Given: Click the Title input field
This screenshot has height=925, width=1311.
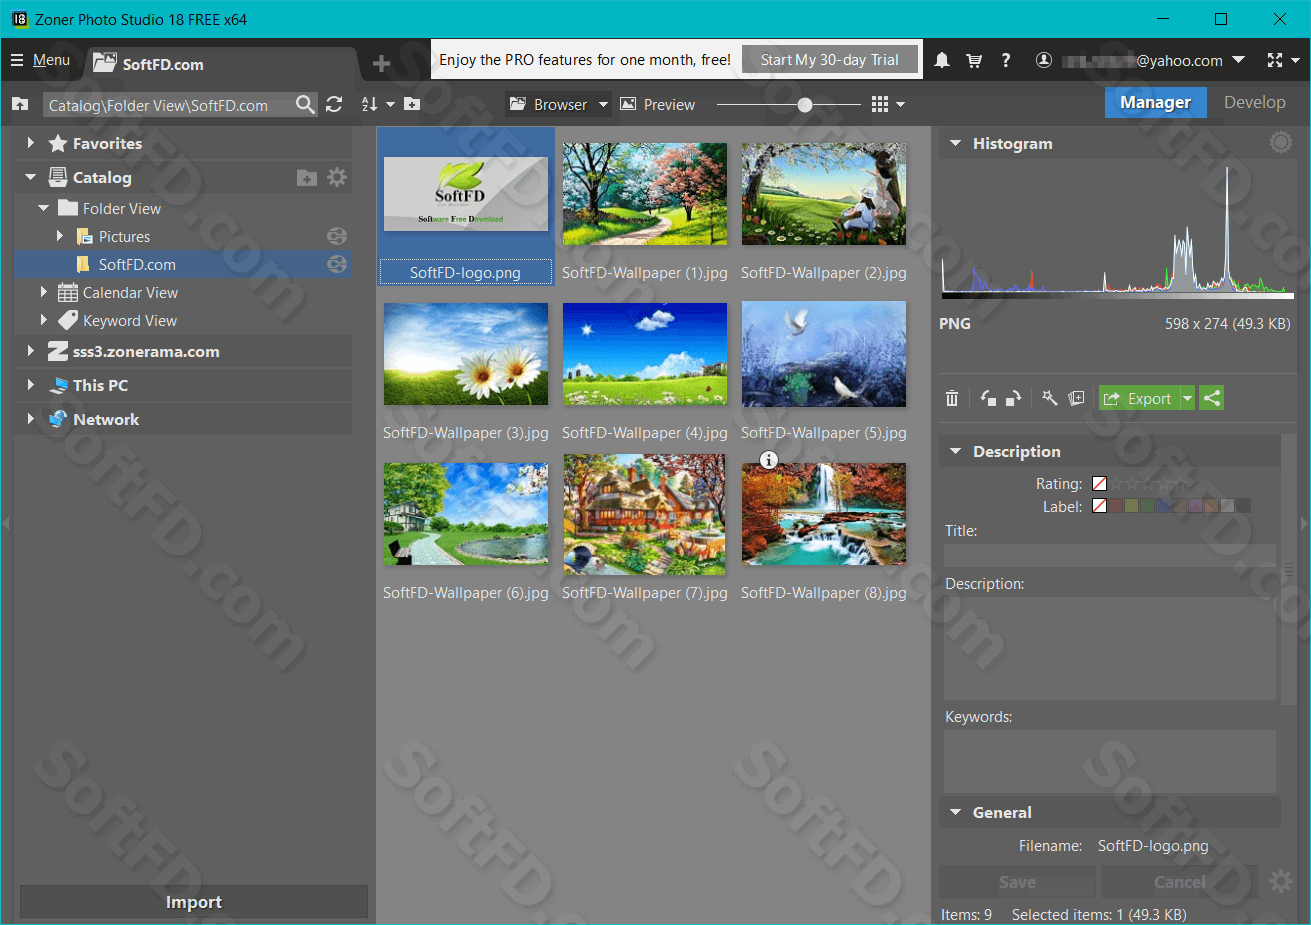Looking at the screenshot, I should coord(1110,556).
